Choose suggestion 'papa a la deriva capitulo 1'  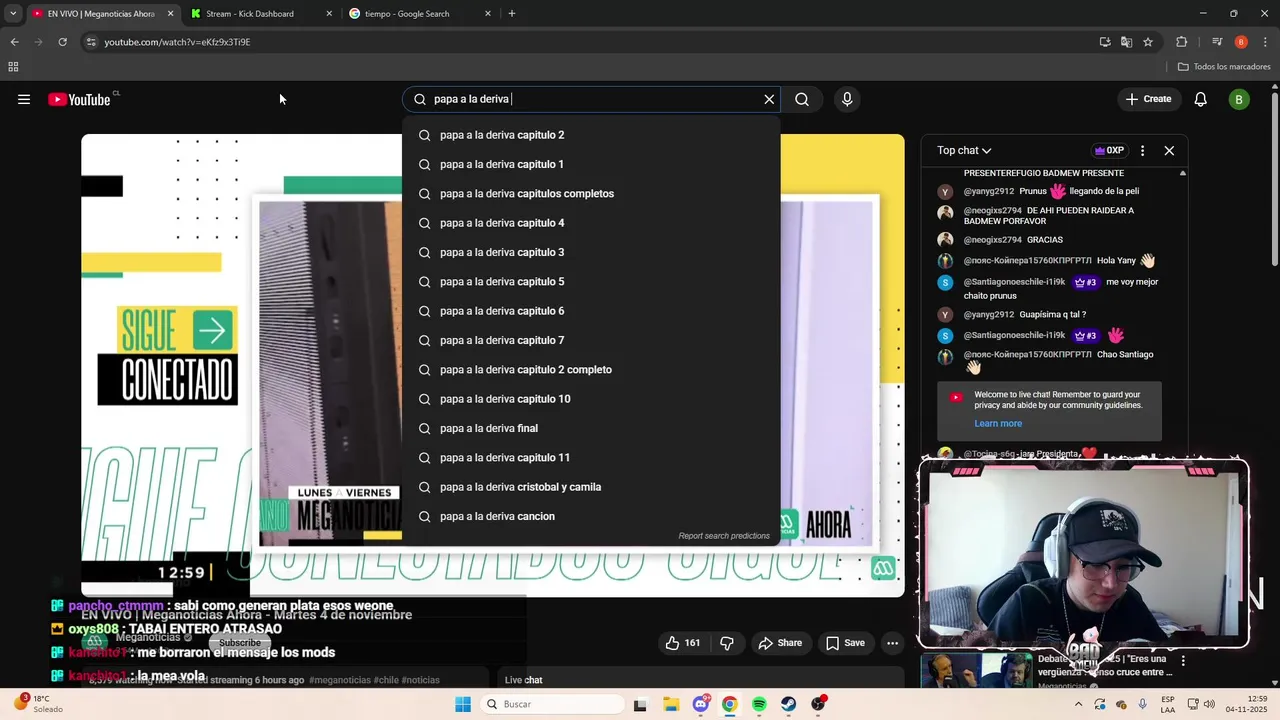click(x=591, y=164)
